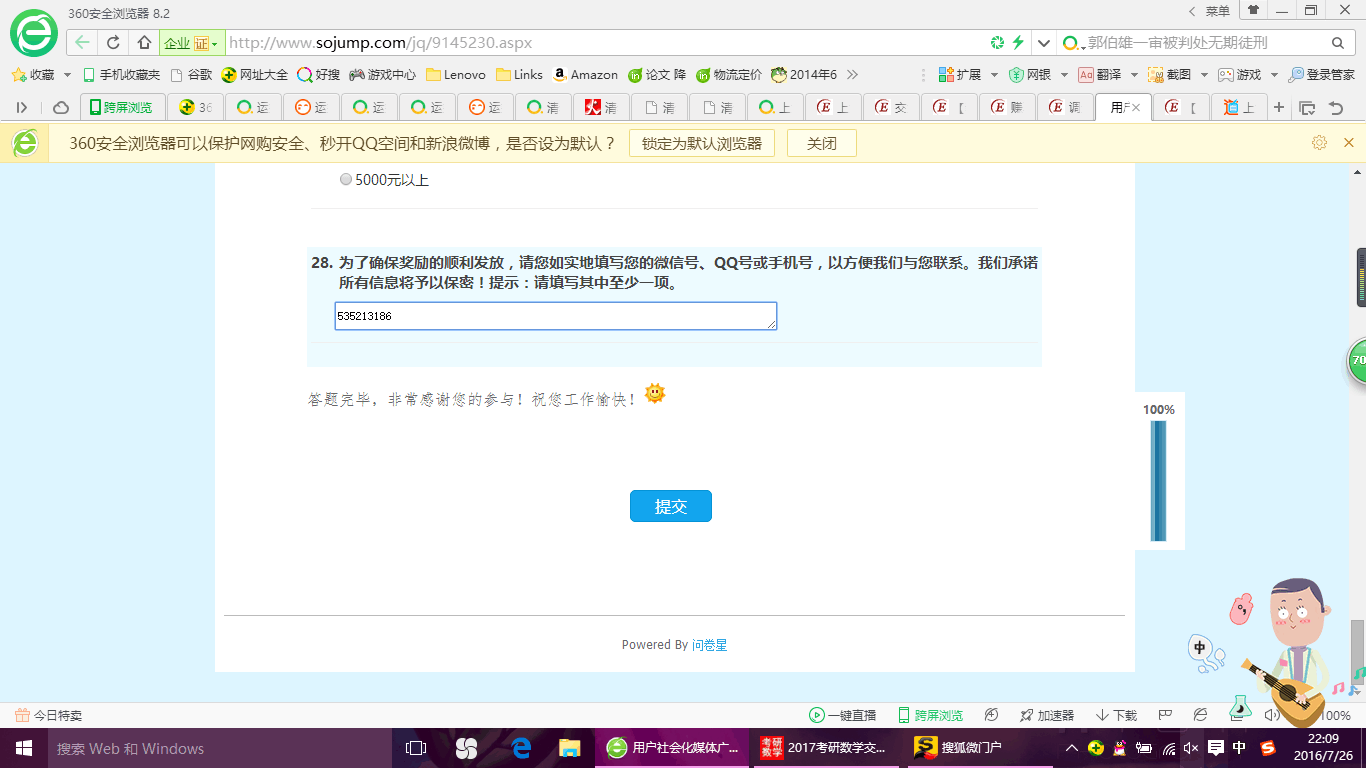The height and width of the screenshot is (768, 1366).
Task: Click 一键直播 in the status bar
Action: (843, 715)
